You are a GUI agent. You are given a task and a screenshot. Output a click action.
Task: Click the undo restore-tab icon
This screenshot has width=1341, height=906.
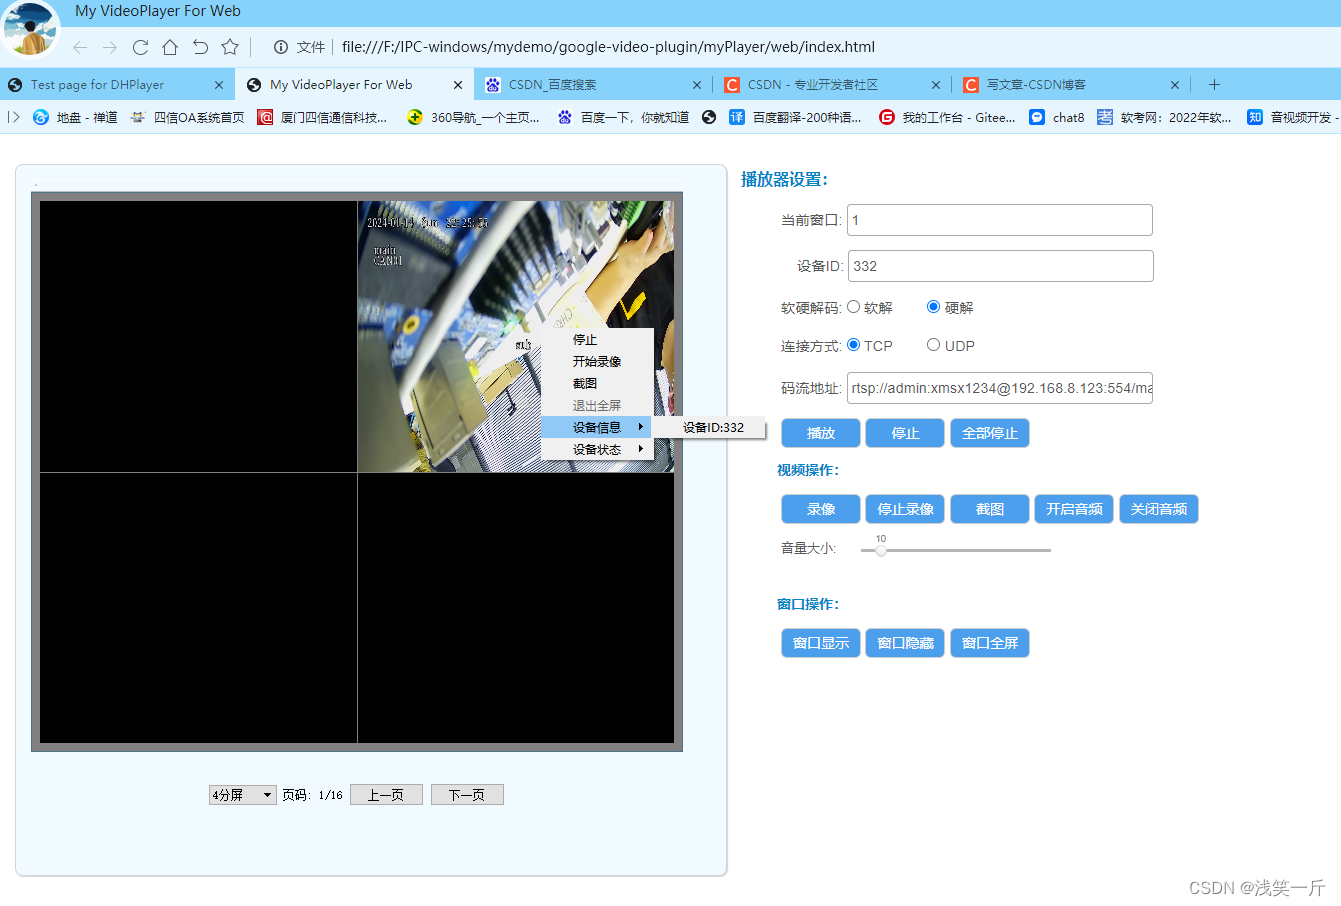click(x=200, y=47)
